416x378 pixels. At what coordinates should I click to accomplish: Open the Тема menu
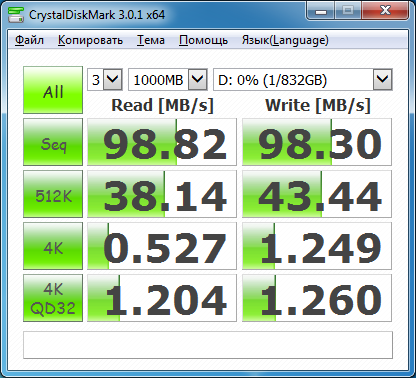click(x=151, y=40)
